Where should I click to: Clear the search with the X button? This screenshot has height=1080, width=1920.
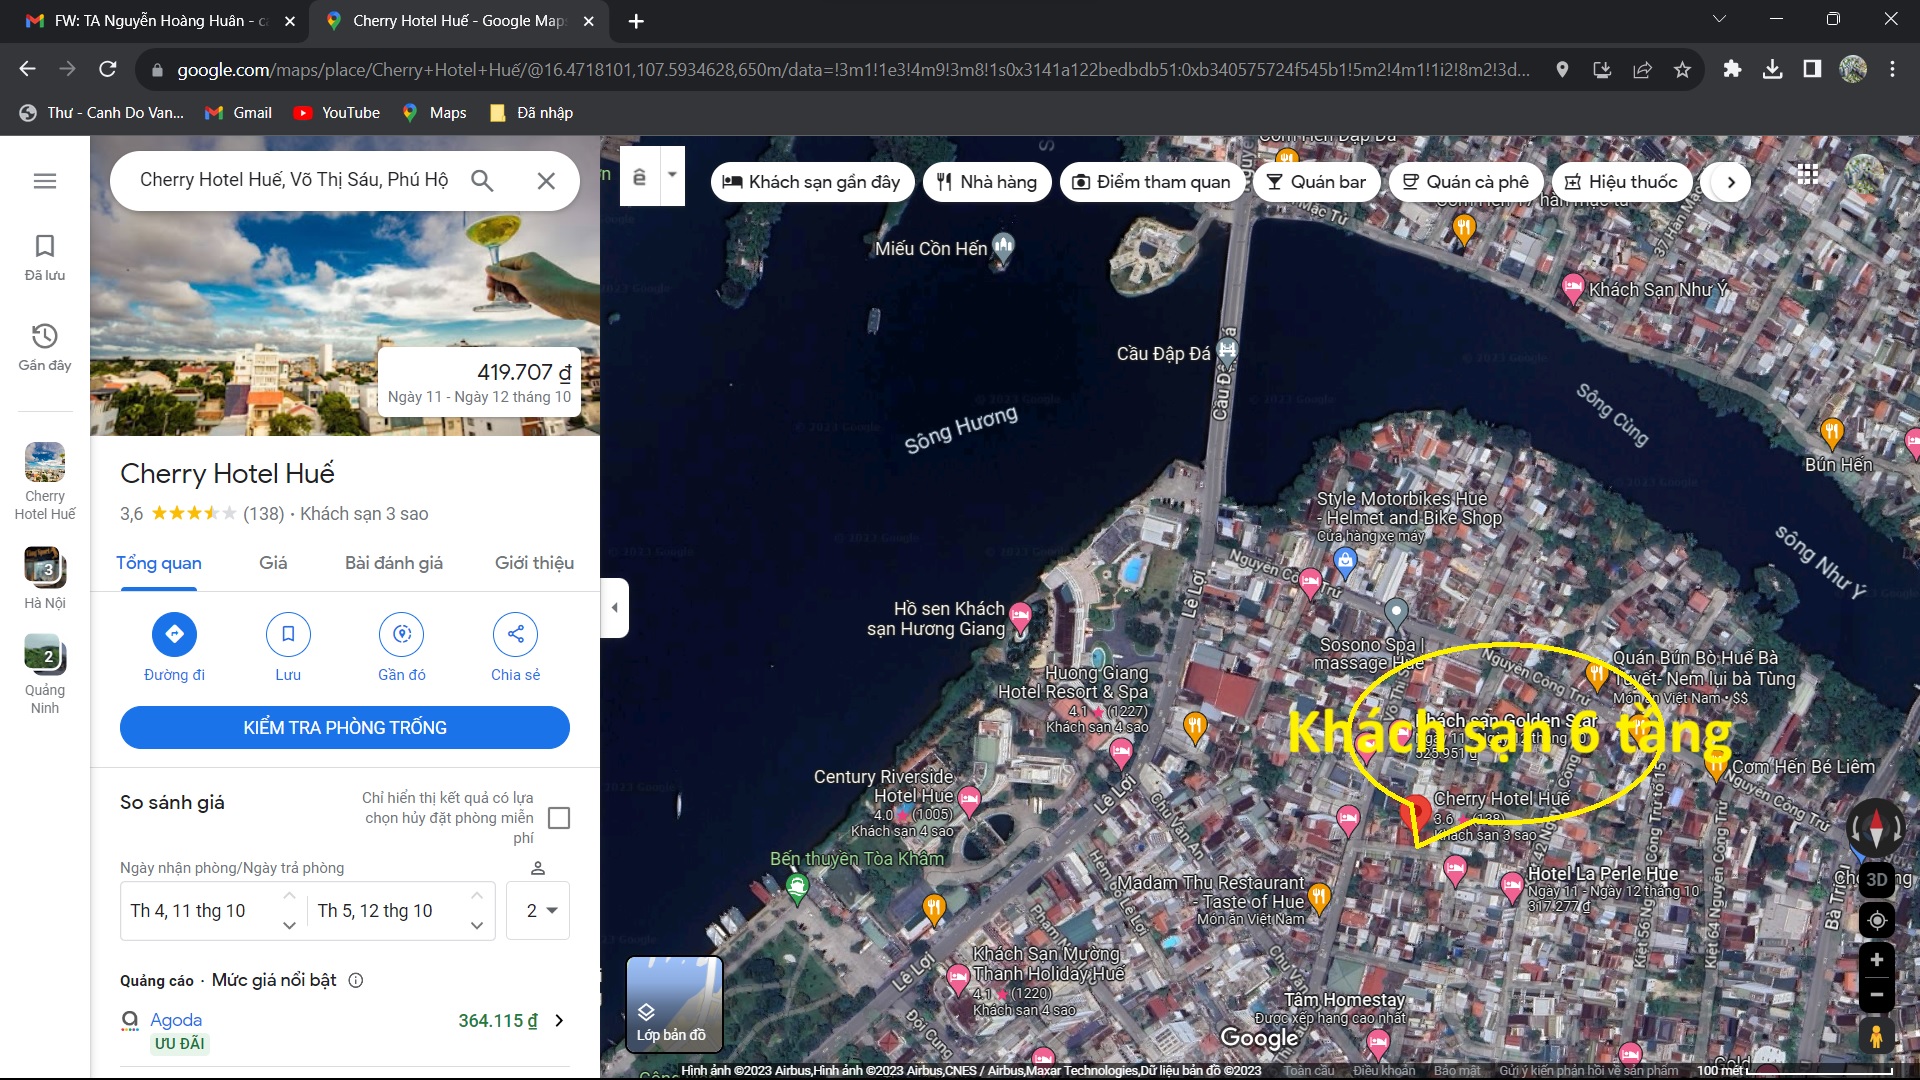[546, 181]
